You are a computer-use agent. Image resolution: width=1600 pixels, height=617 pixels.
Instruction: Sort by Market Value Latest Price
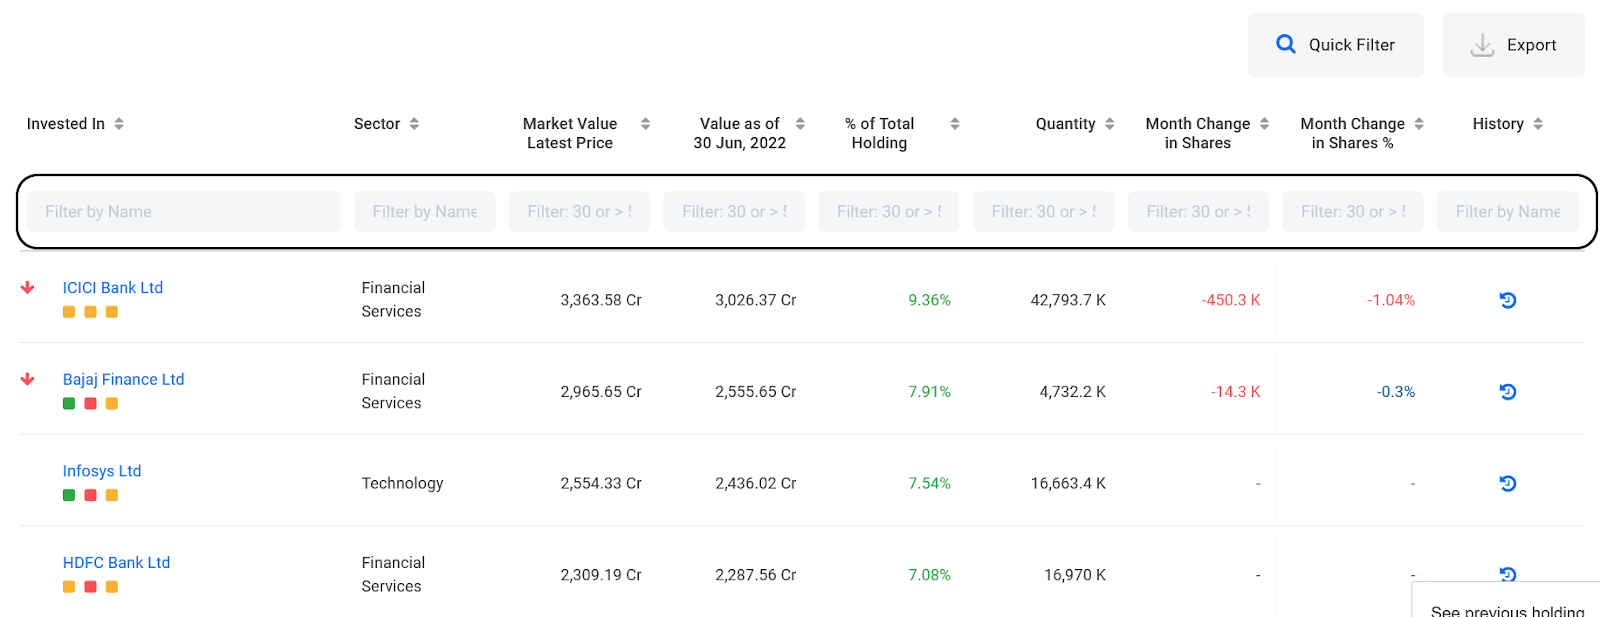(x=645, y=124)
